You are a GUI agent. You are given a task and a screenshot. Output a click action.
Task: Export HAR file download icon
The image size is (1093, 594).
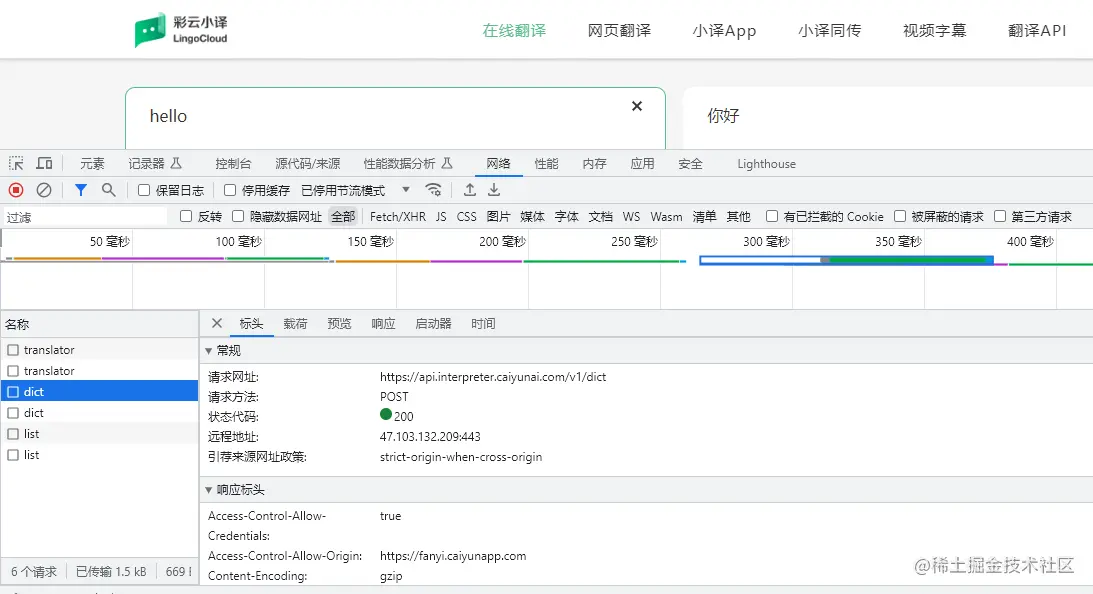pos(494,190)
